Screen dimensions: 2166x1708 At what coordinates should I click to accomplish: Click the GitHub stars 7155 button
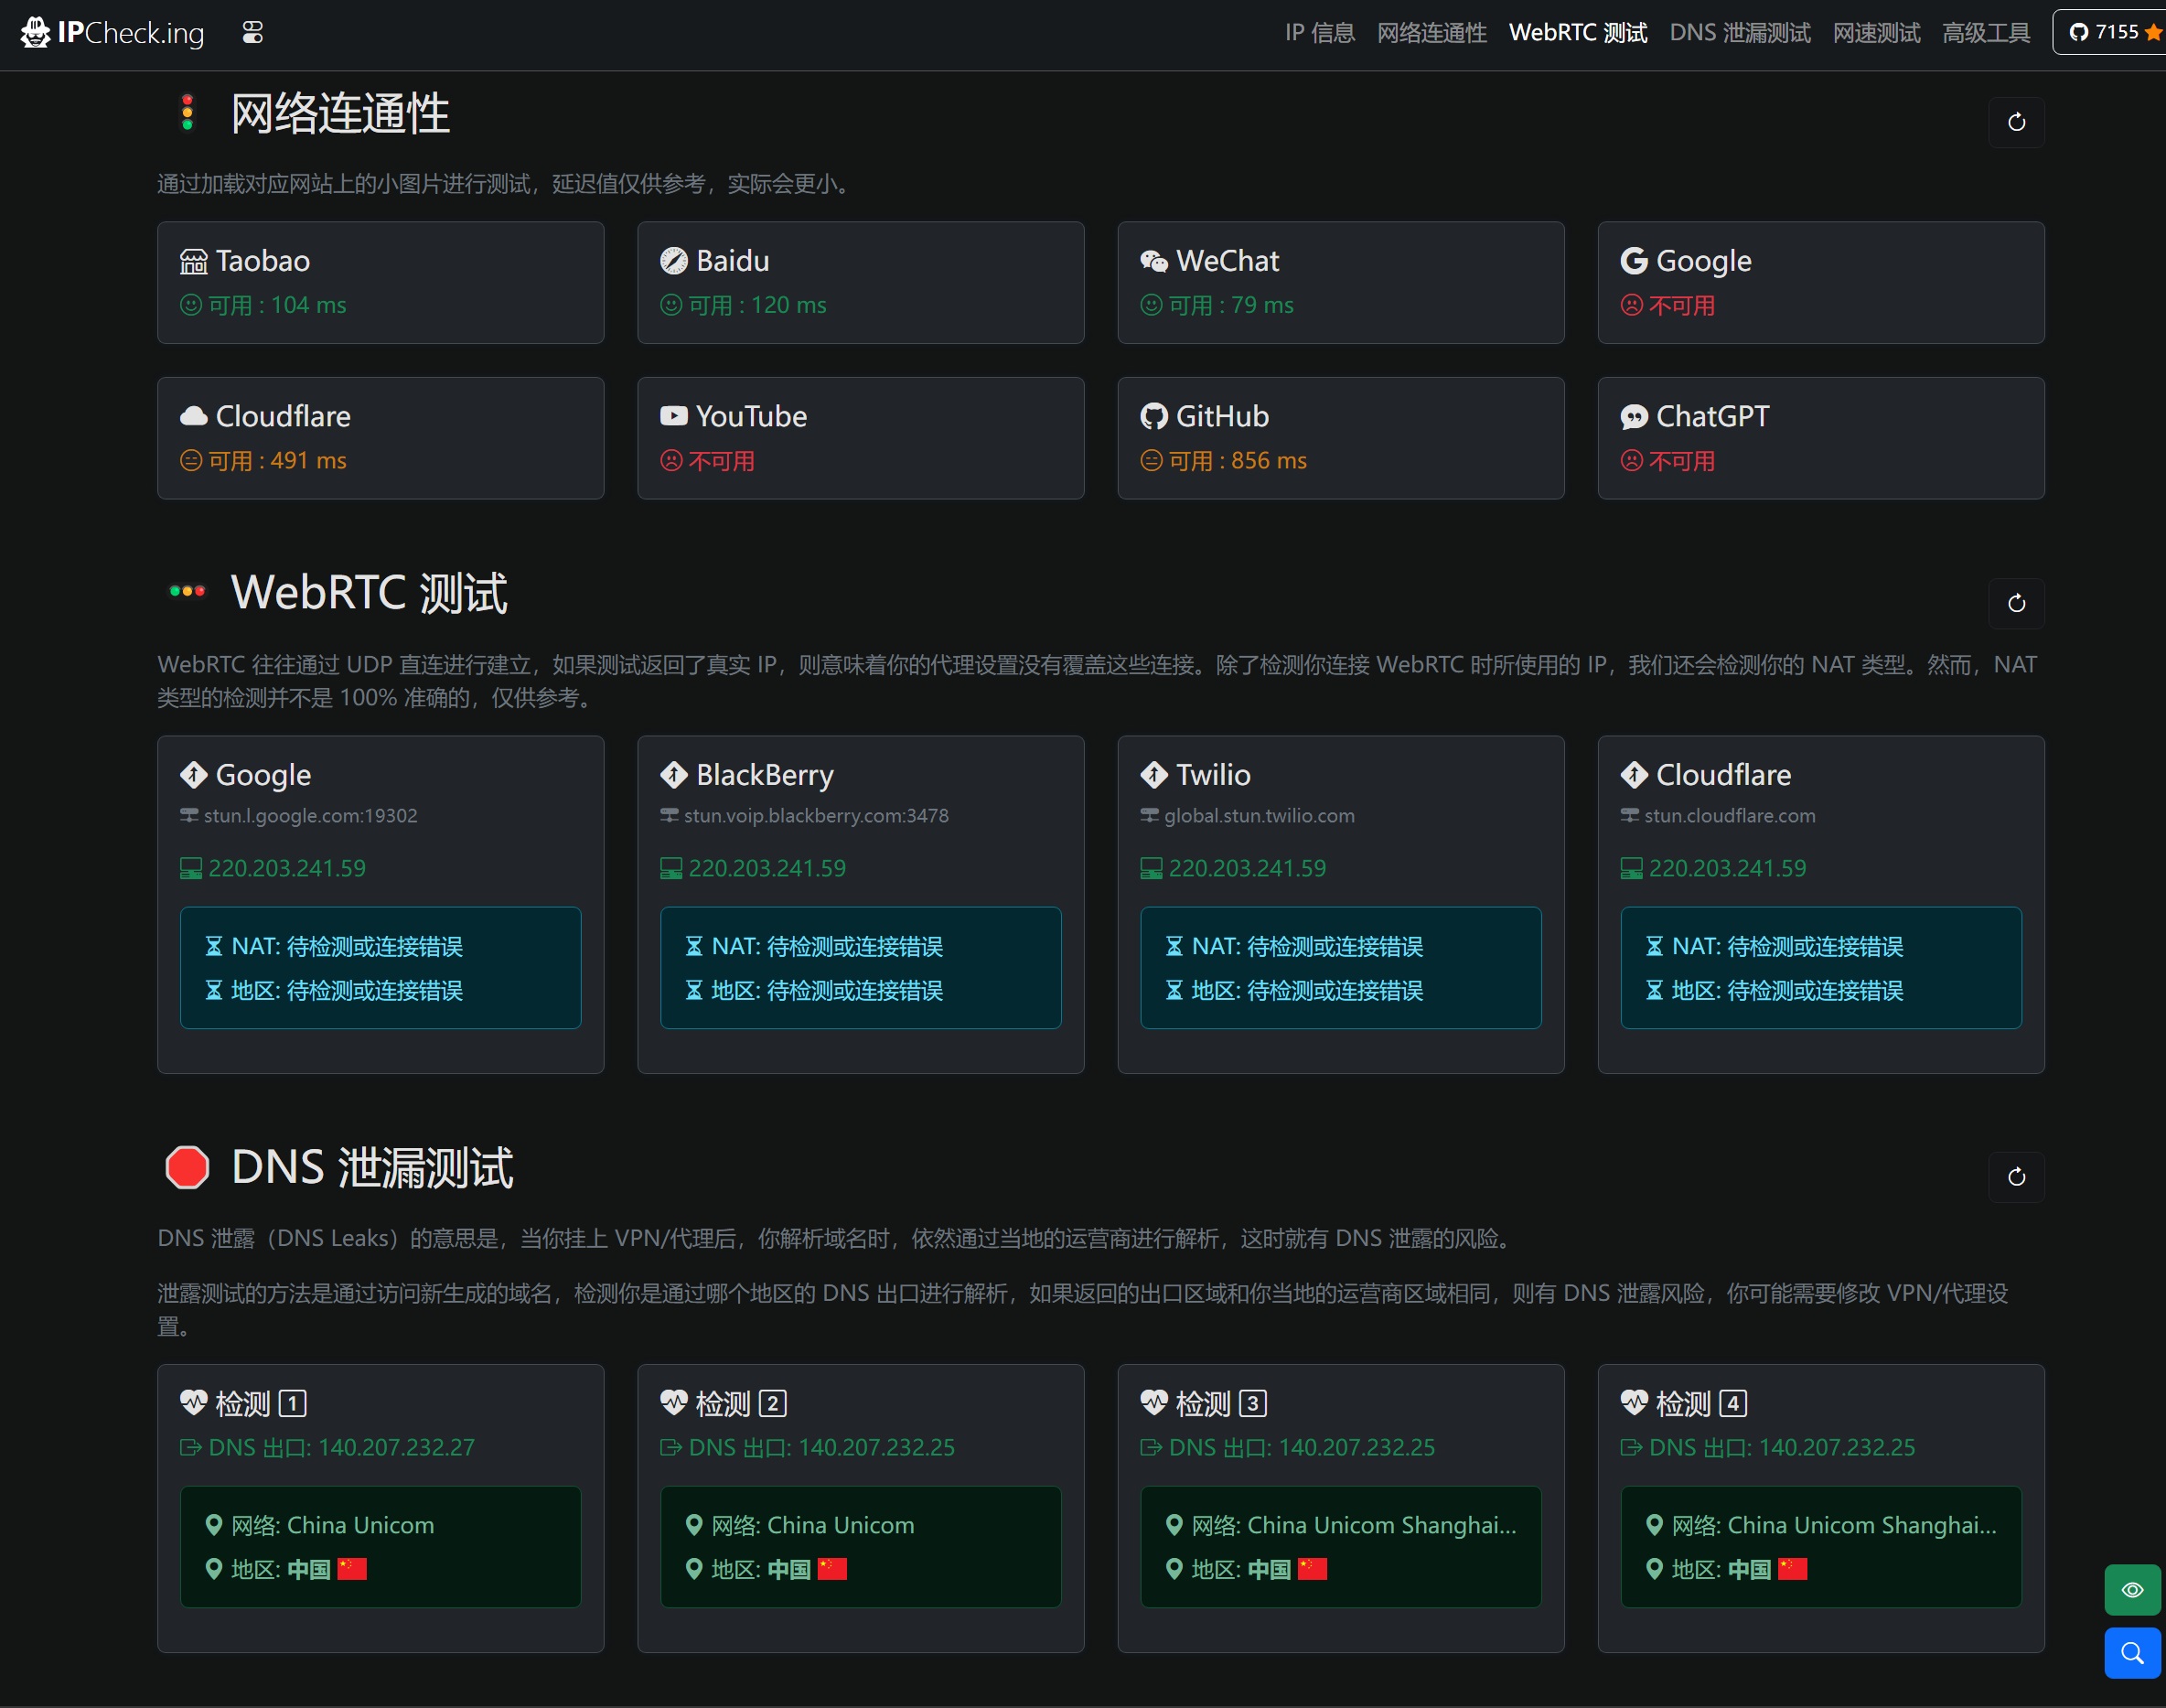(x=2112, y=32)
